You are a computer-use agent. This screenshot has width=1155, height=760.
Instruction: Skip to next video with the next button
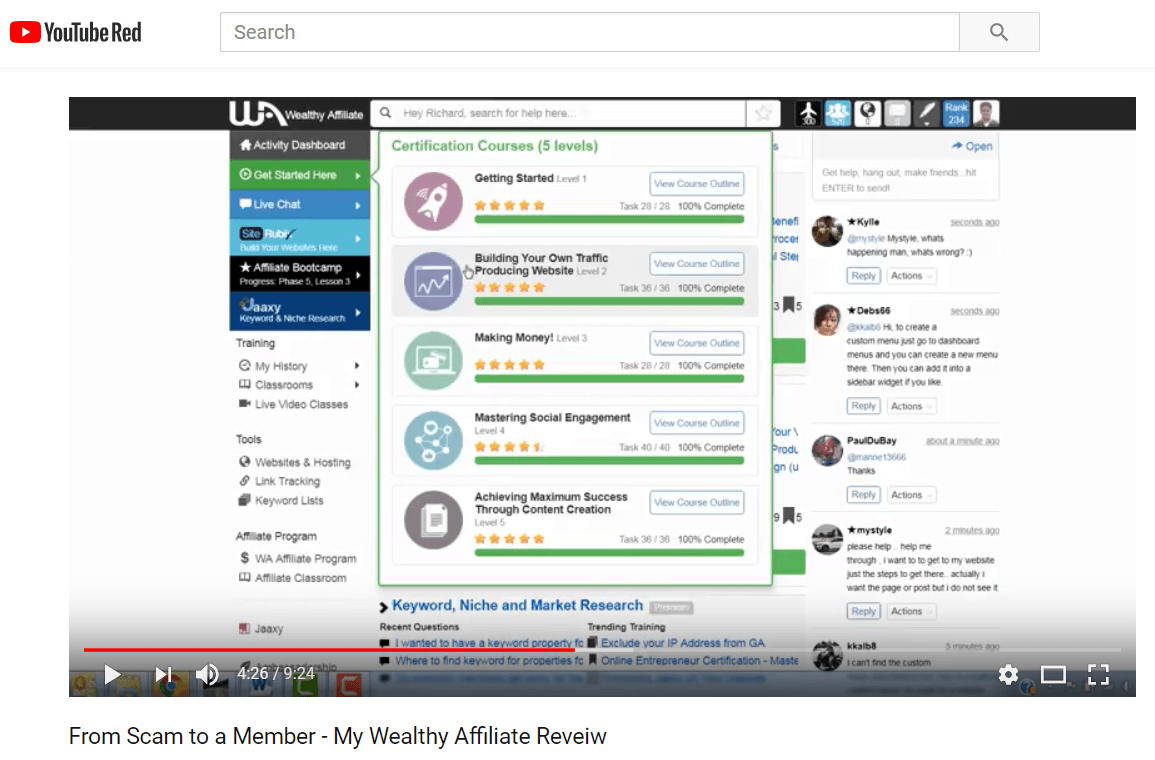click(x=163, y=674)
